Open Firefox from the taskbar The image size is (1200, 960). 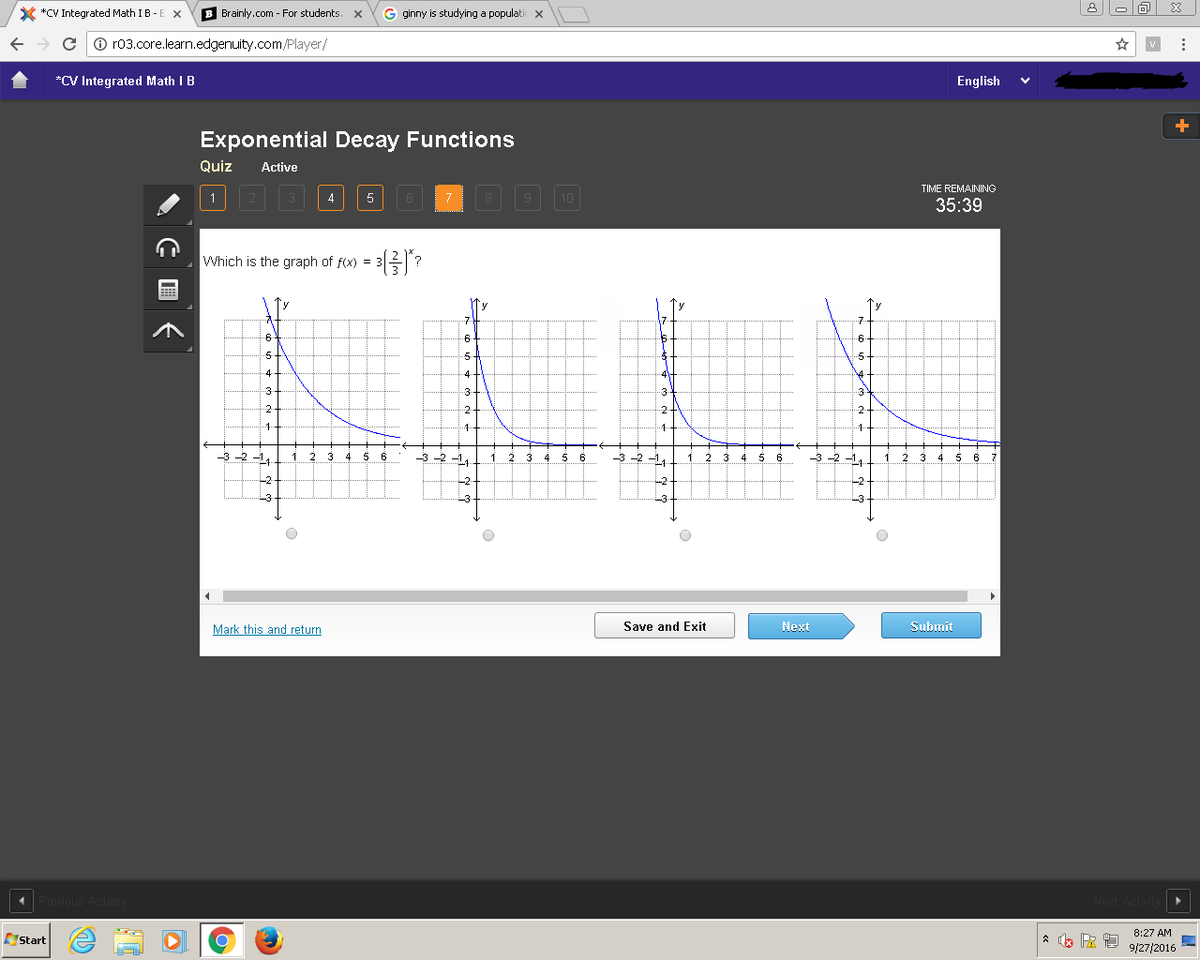click(x=265, y=941)
